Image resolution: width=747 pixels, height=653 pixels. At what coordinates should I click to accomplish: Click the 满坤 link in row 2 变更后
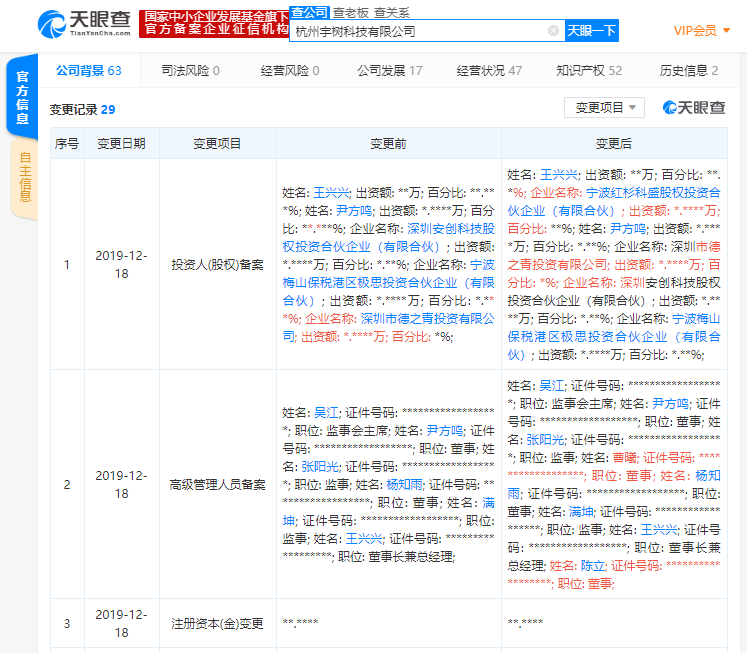tap(581, 512)
